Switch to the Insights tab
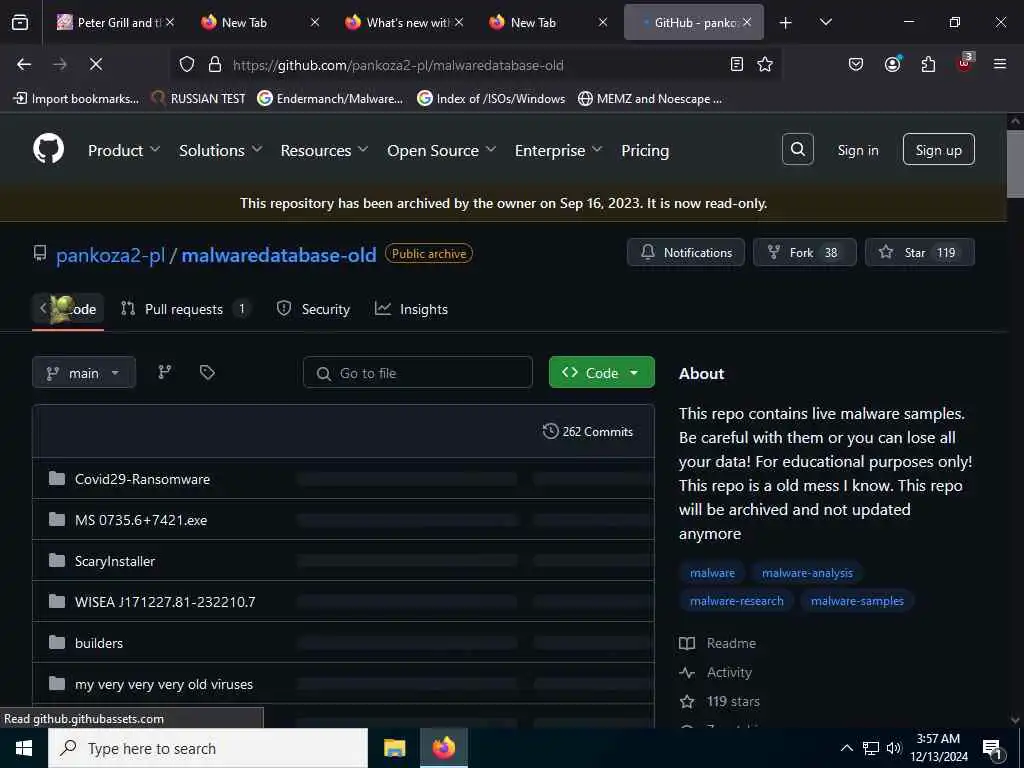 click(411, 309)
